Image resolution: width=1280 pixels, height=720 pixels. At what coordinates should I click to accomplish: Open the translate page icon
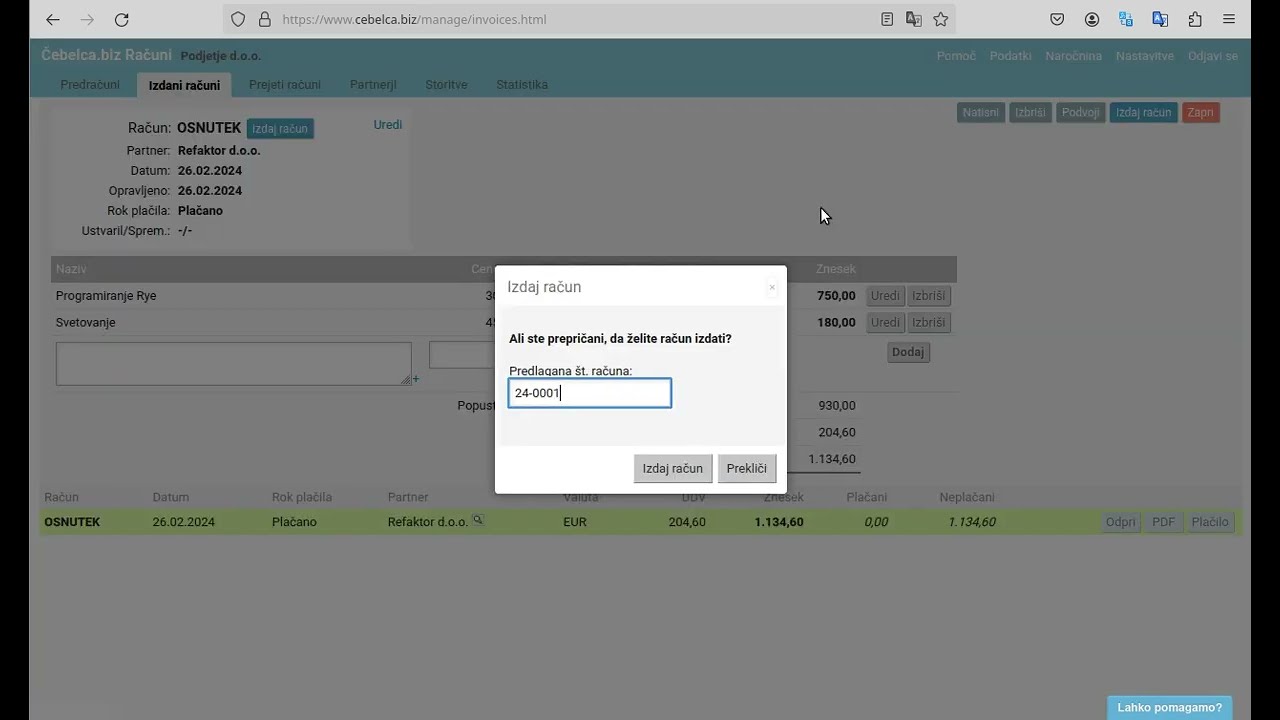pos(914,19)
